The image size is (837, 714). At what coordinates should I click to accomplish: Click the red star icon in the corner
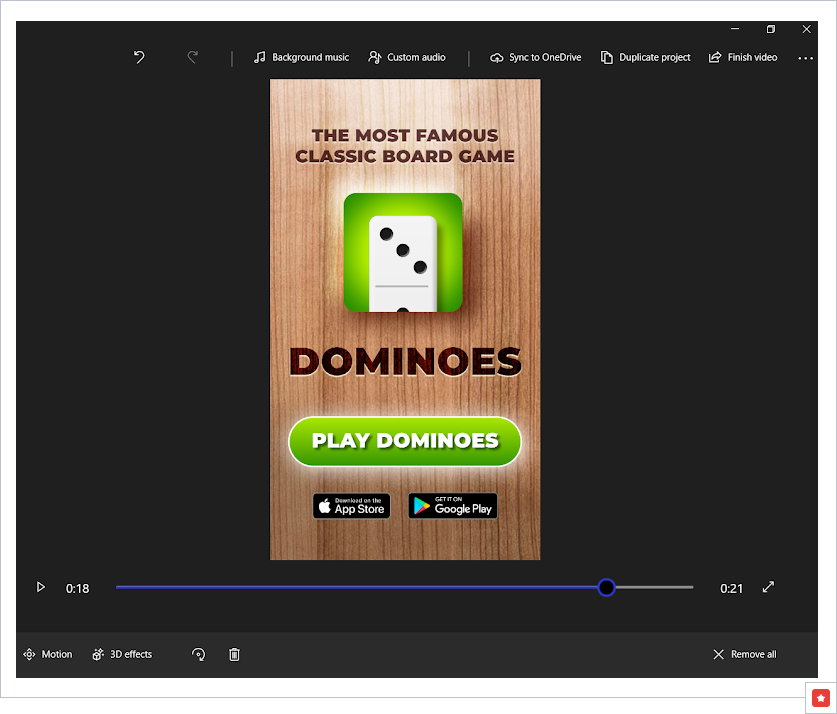point(820,697)
